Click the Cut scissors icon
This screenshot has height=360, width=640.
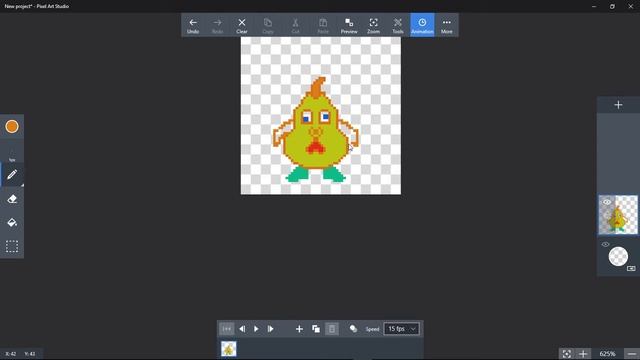pos(295,25)
